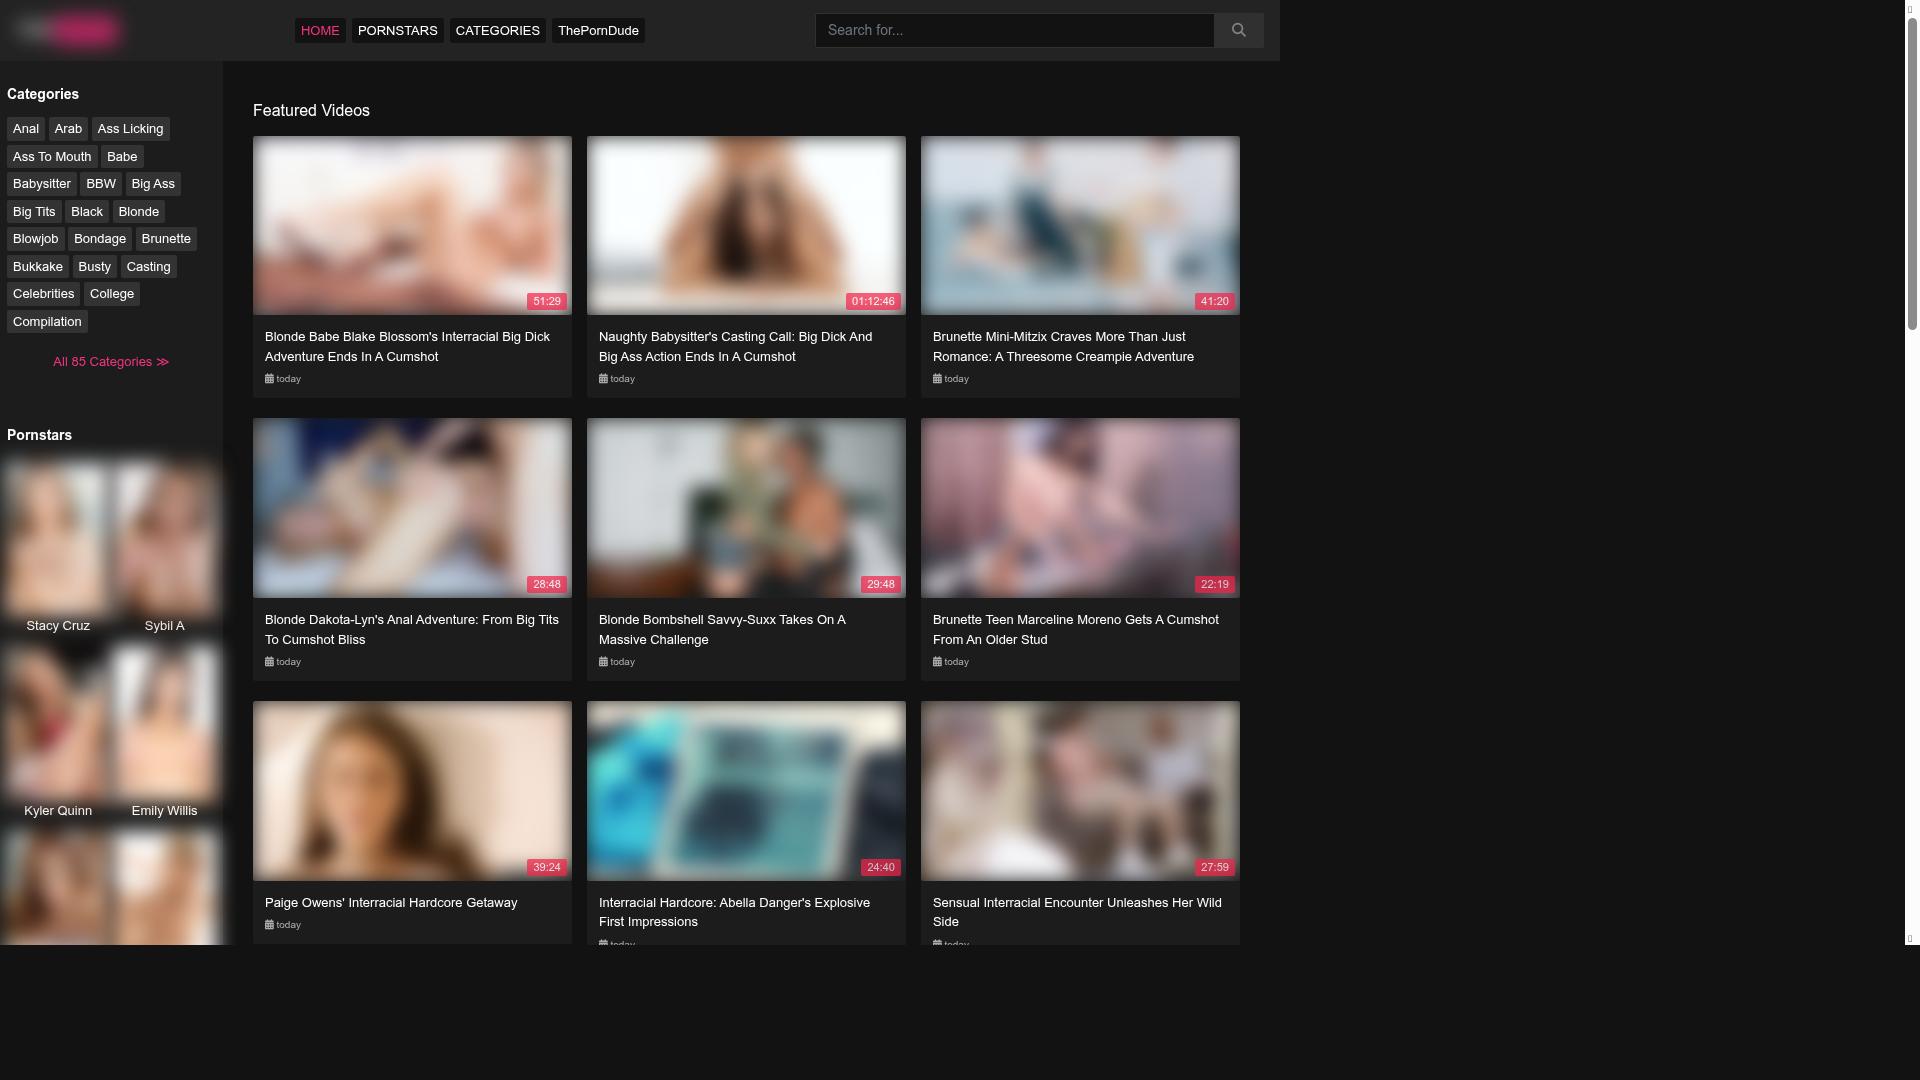Image resolution: width=1920 pixels, height=1080 pixels.
Task: Select the Babysitter category tag
Action: 42,184
